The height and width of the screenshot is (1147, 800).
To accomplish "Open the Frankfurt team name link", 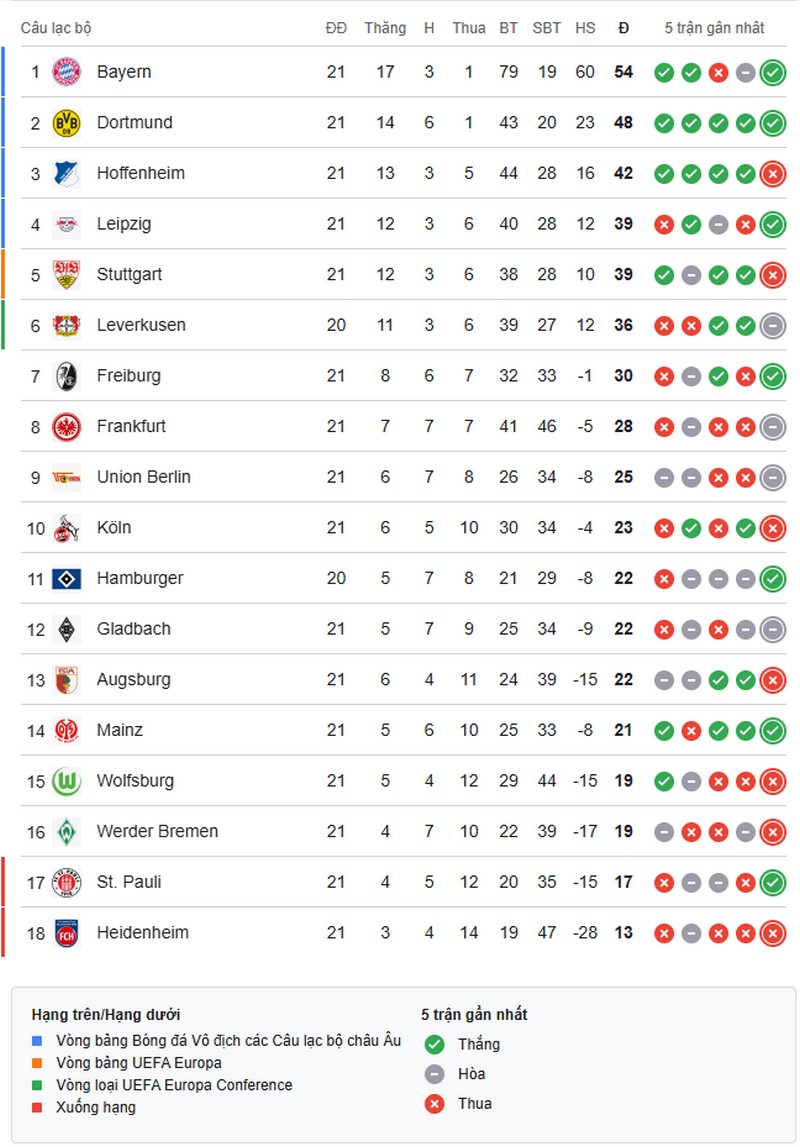I will (x=132, y=426).
